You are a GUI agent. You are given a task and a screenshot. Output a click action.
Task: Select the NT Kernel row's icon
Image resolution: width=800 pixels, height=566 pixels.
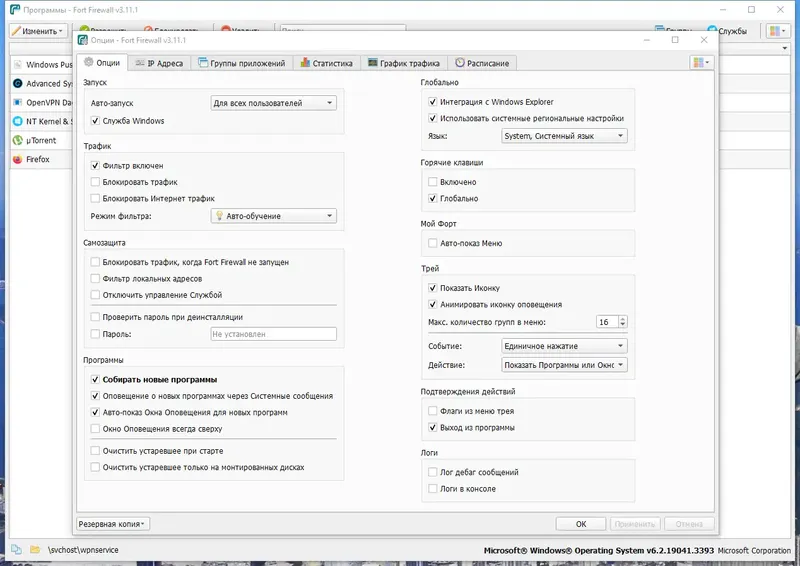(x=17, y=121)
